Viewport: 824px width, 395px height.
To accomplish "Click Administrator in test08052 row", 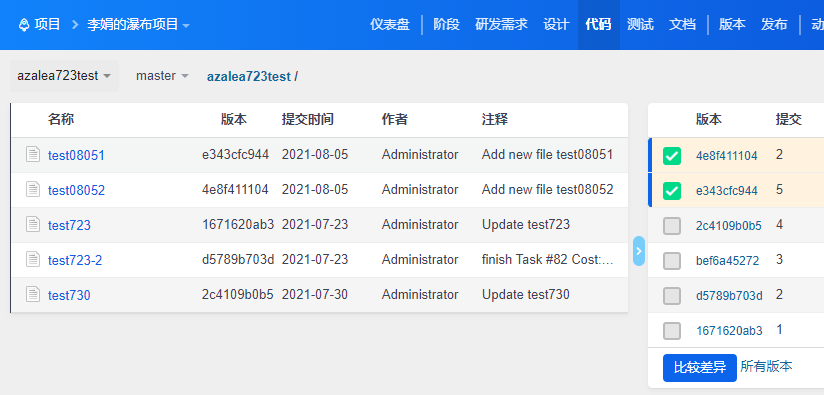I will pos(420,189).
